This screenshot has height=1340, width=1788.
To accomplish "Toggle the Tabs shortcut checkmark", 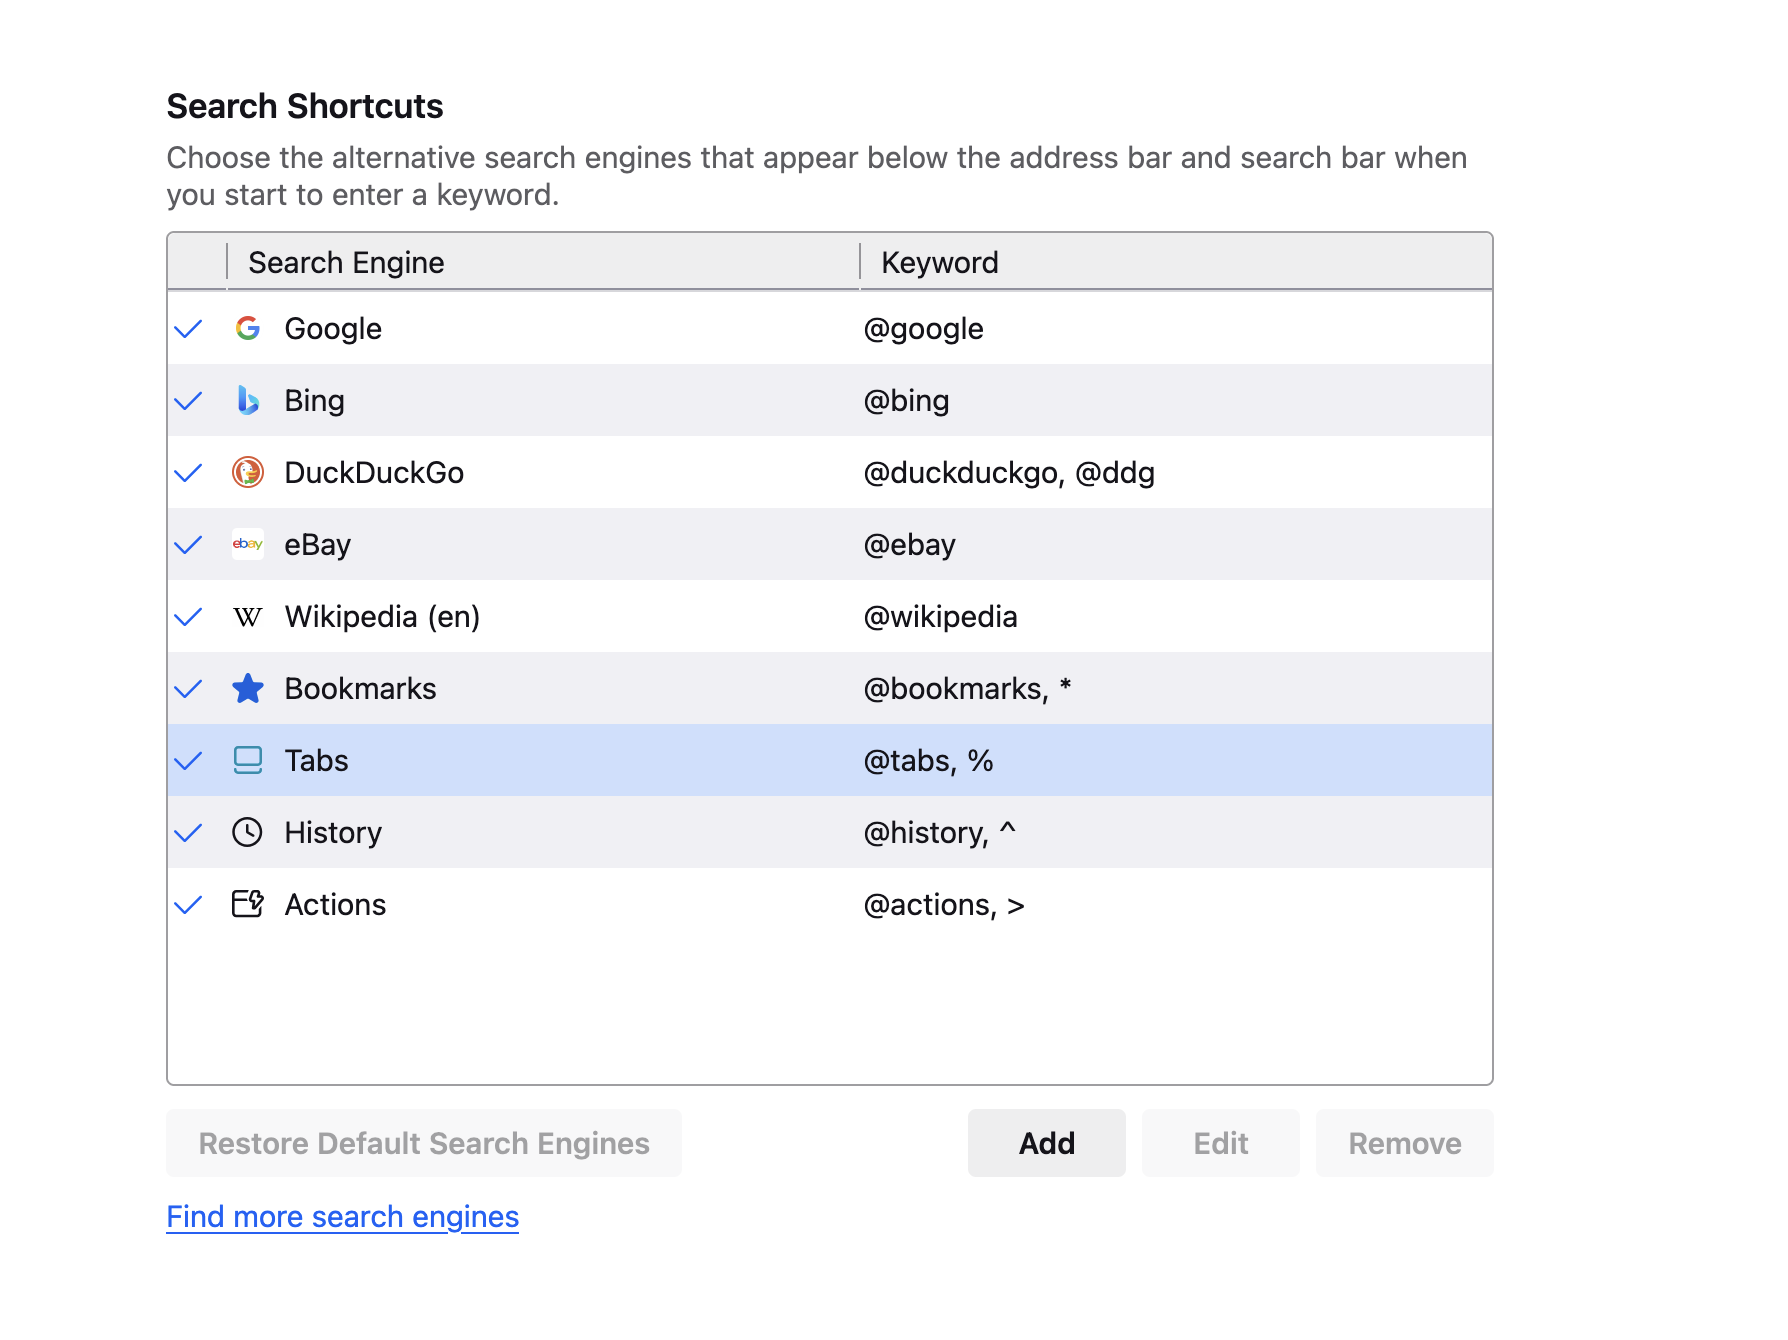I will pyautogui.click(x=188, y=761).
